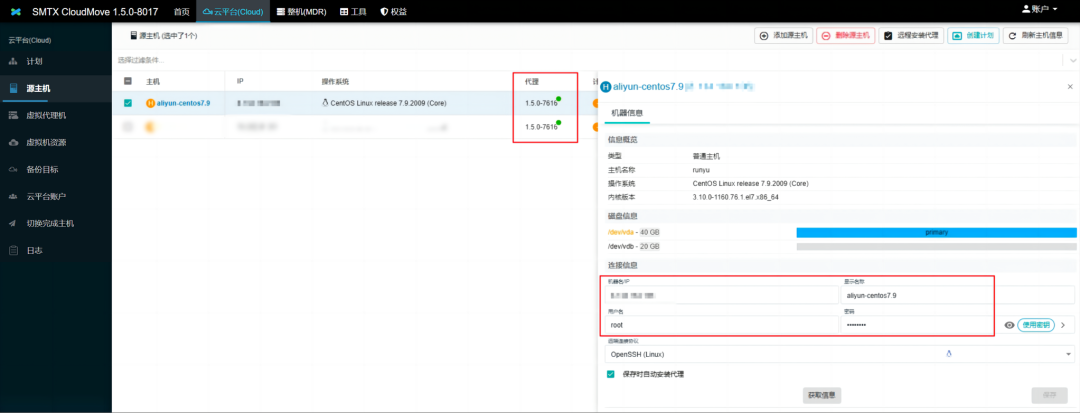Uncheck the aliyun-centos7.9 row checkbox
Screen dimensions: 1080x413
127,103
